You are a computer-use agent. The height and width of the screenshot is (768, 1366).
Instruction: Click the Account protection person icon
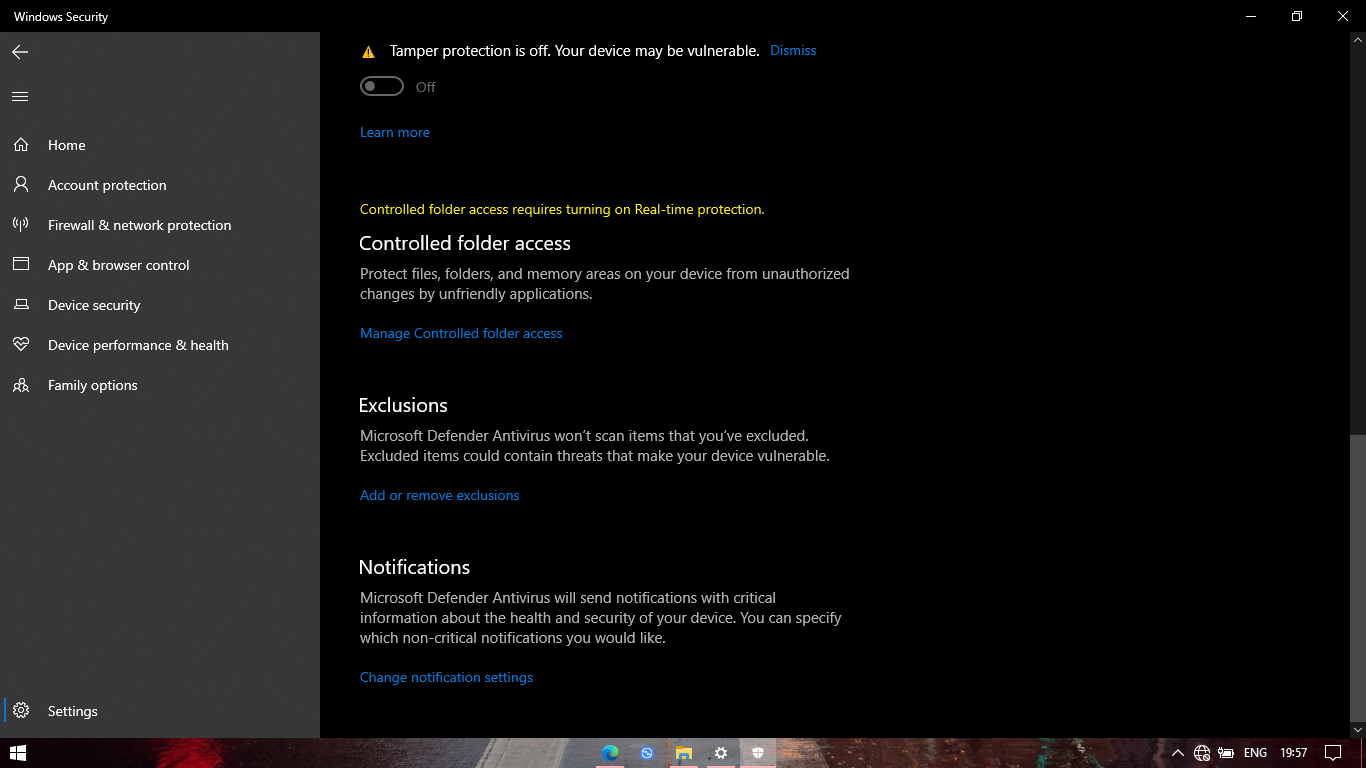click(x=20, y=185)
